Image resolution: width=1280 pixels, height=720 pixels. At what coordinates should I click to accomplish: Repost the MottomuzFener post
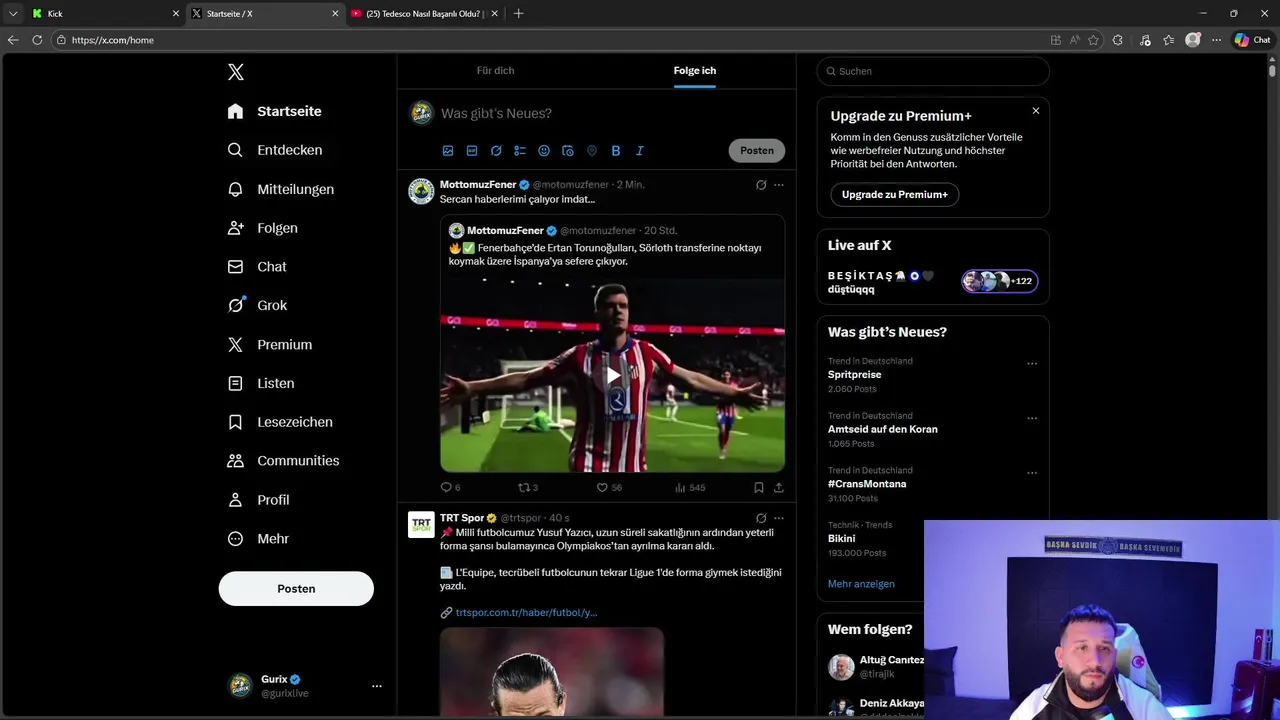click(528, 488)
